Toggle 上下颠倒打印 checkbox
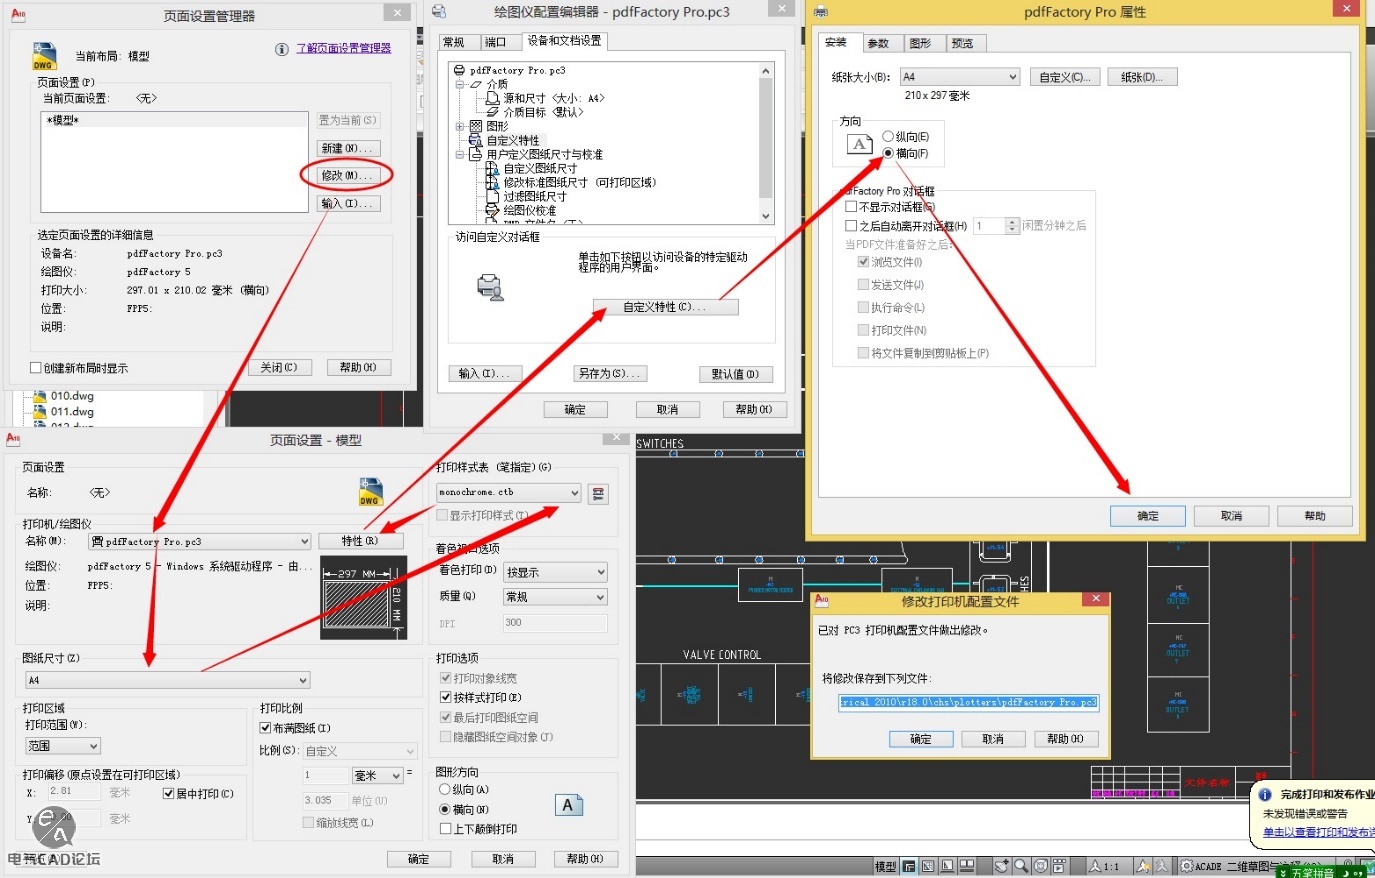The height and width of the screenshot is (878, 1375). (x=446, y=829)
